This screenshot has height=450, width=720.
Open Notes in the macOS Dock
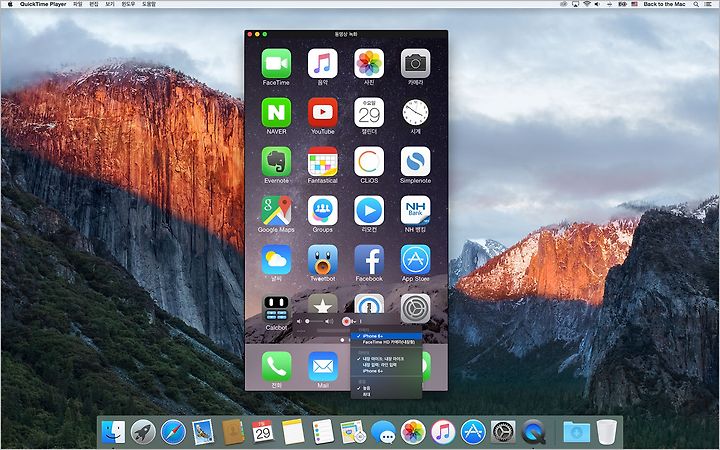point(293,432)
